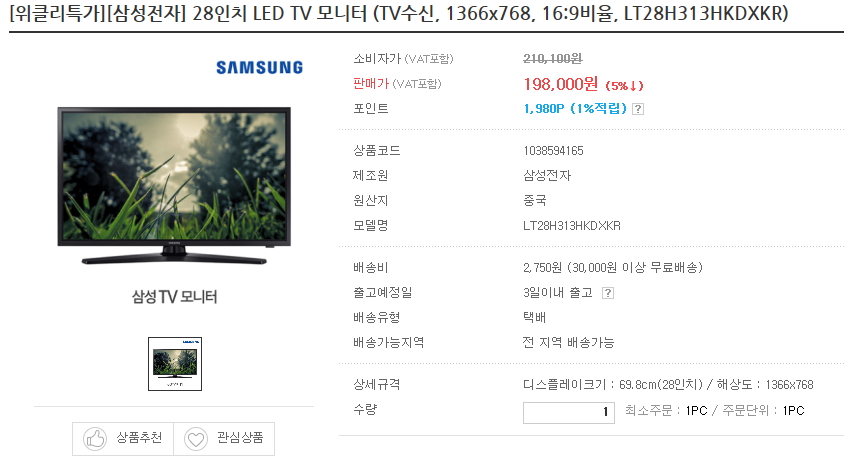This screenshot has width=844, height=459.
Task: Open the help icon next to 출고예정일
Action: tap(608, 293)
